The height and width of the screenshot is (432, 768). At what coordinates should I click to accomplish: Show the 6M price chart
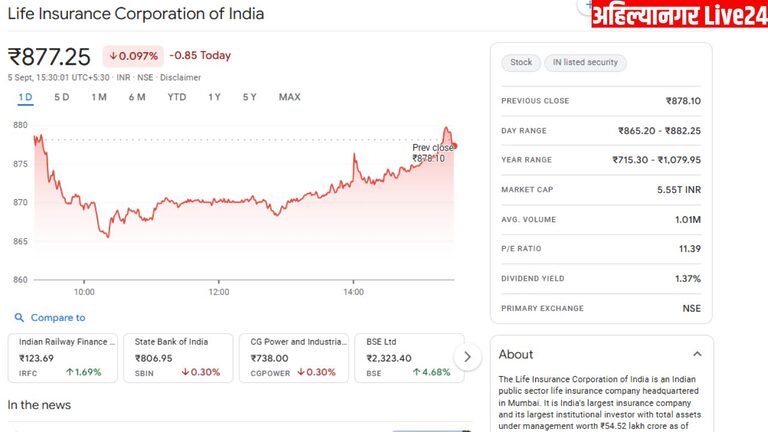137,97
